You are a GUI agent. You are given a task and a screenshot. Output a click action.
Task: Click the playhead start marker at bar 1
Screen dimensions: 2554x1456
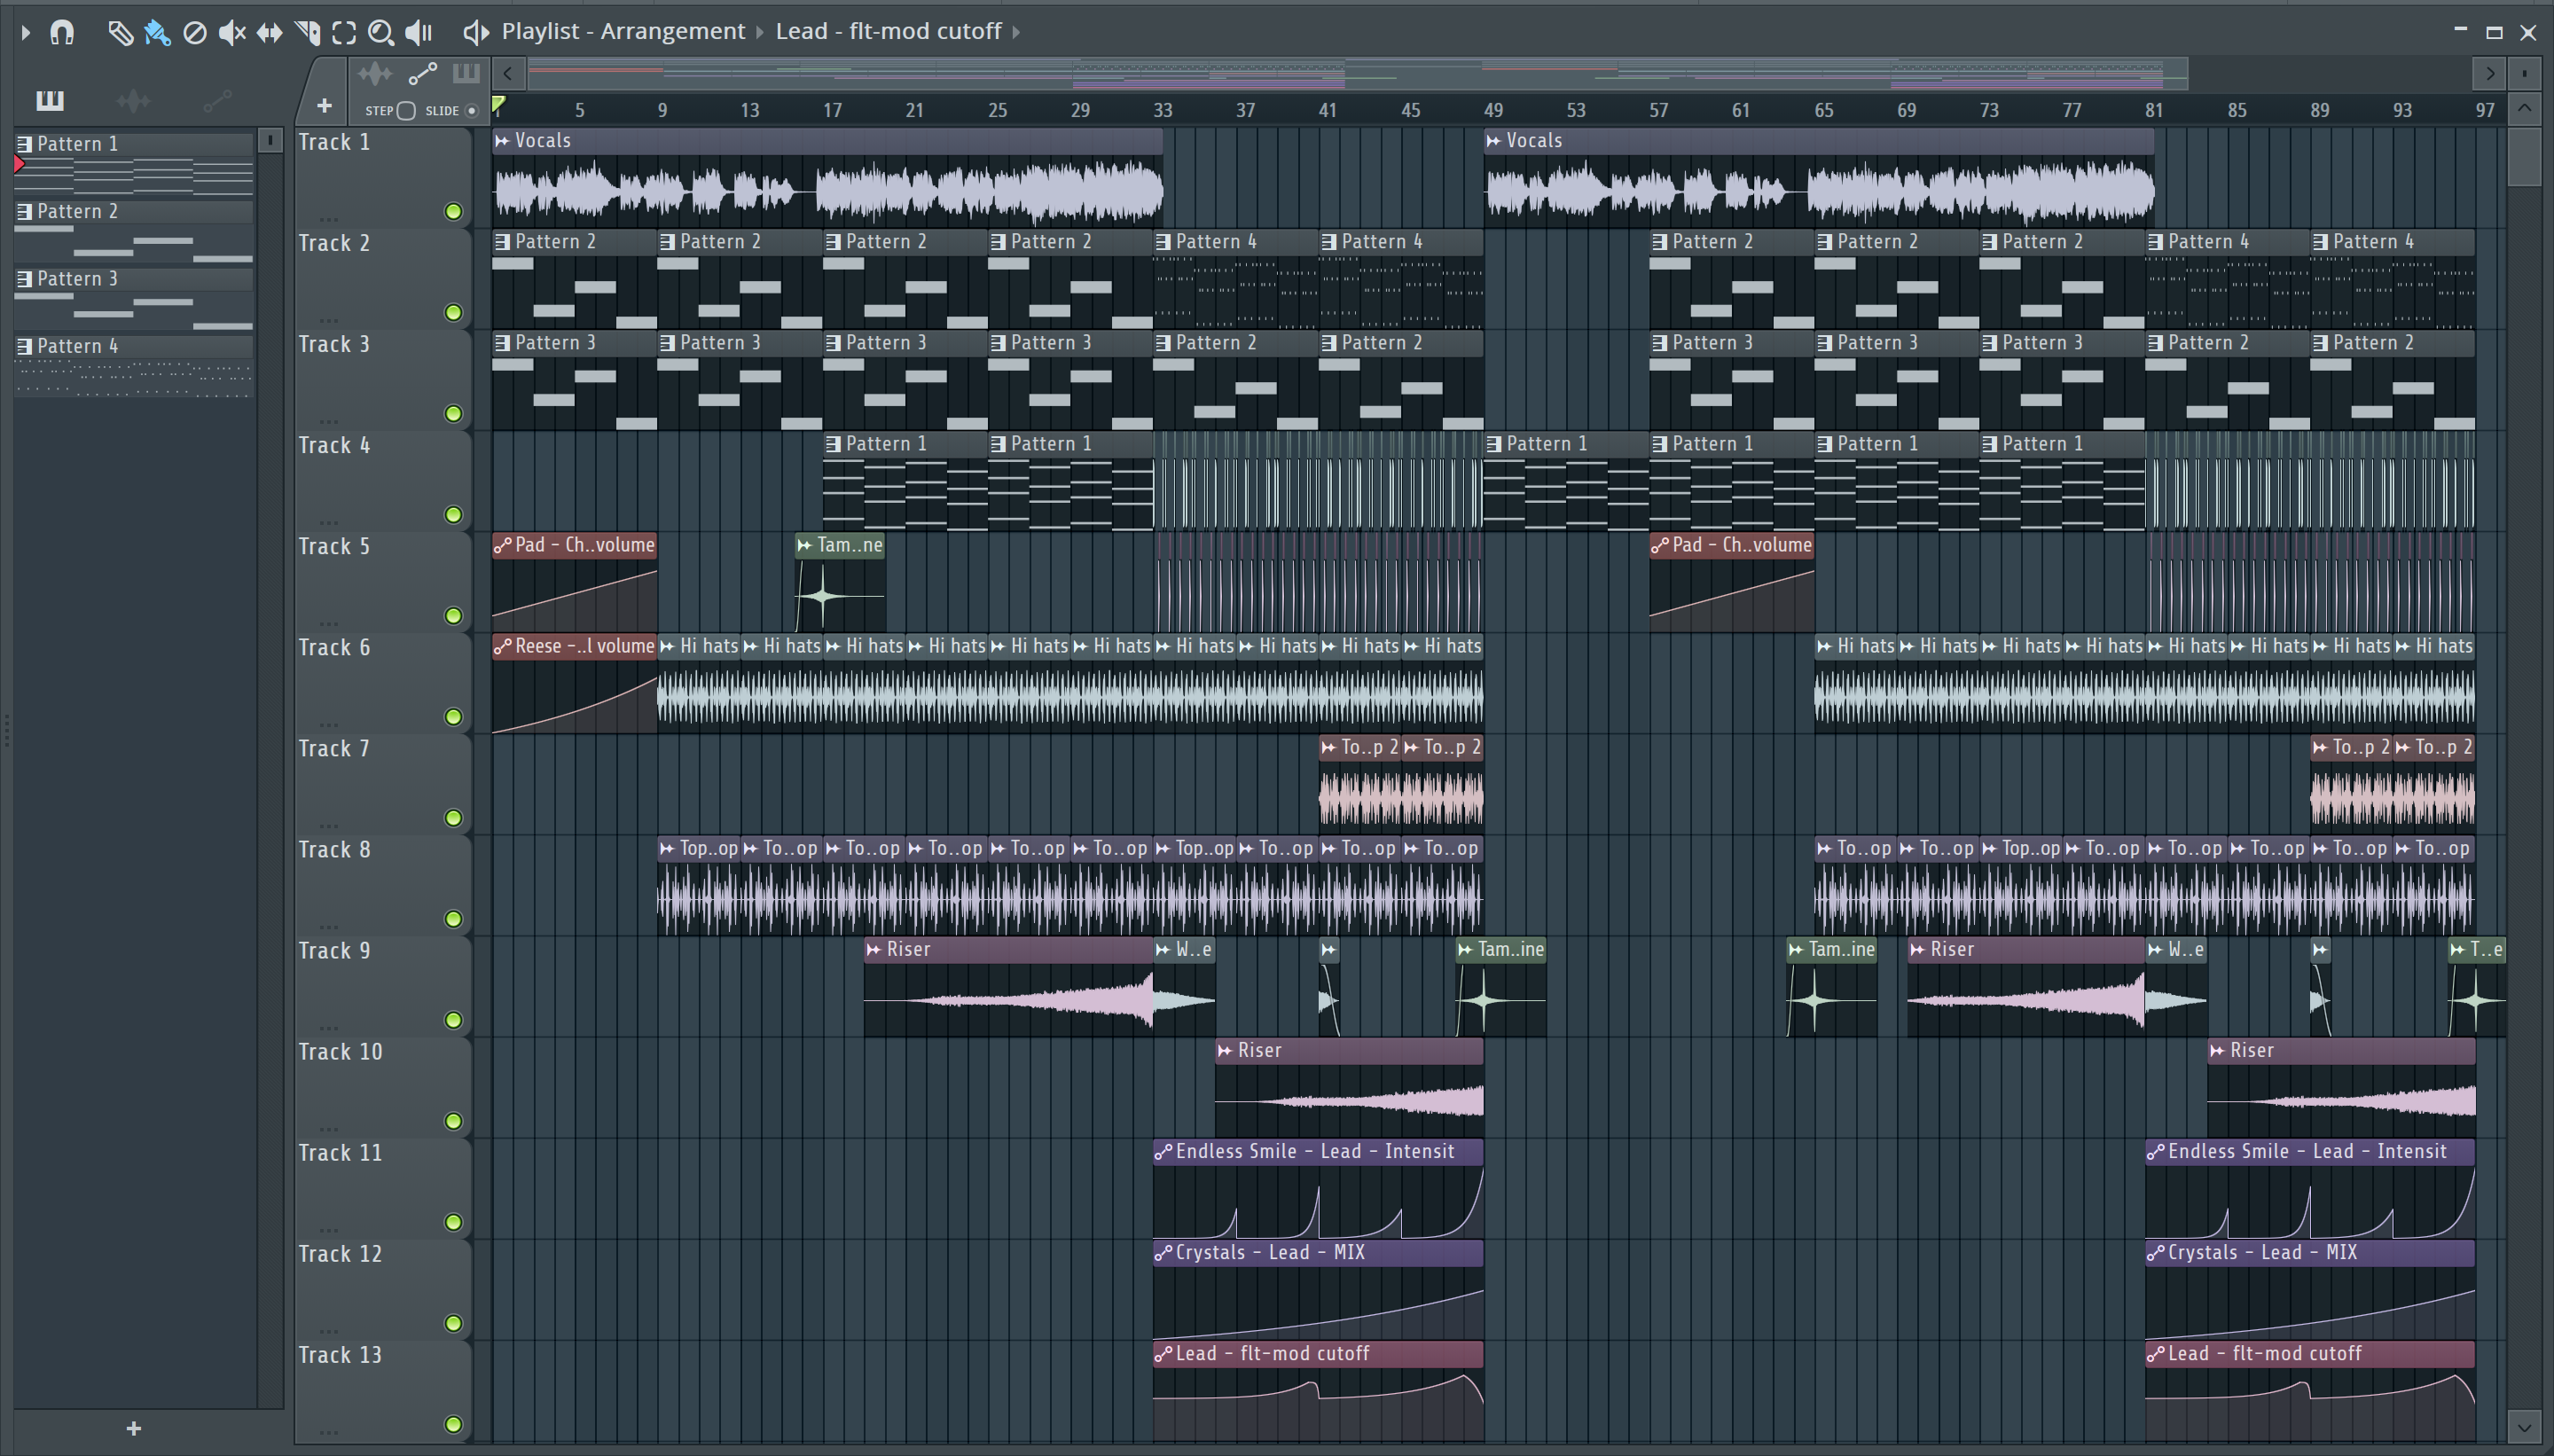[x=498, y=105]
